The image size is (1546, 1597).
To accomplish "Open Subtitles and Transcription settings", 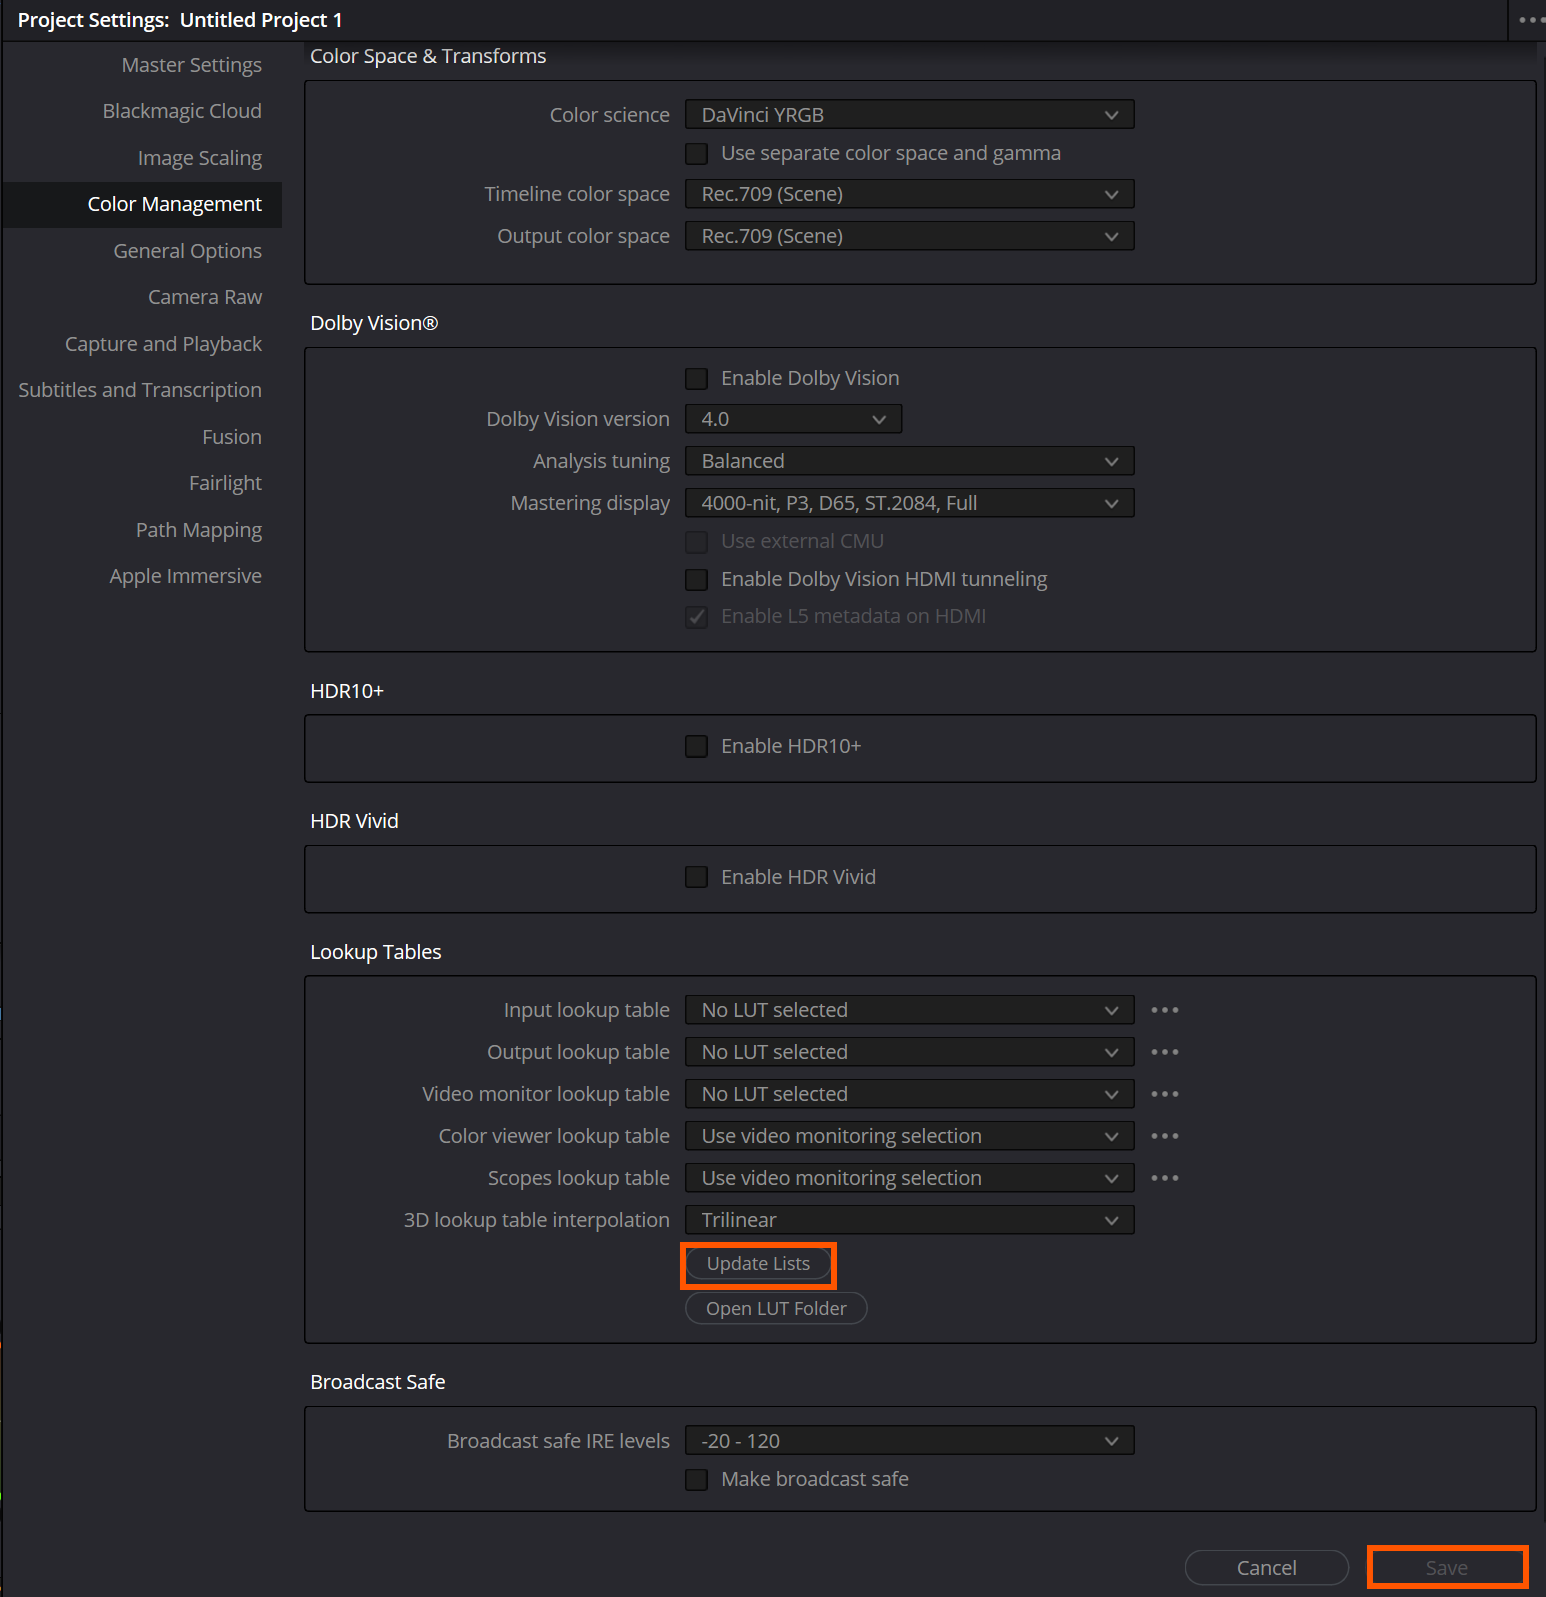I will coord(142,390).
